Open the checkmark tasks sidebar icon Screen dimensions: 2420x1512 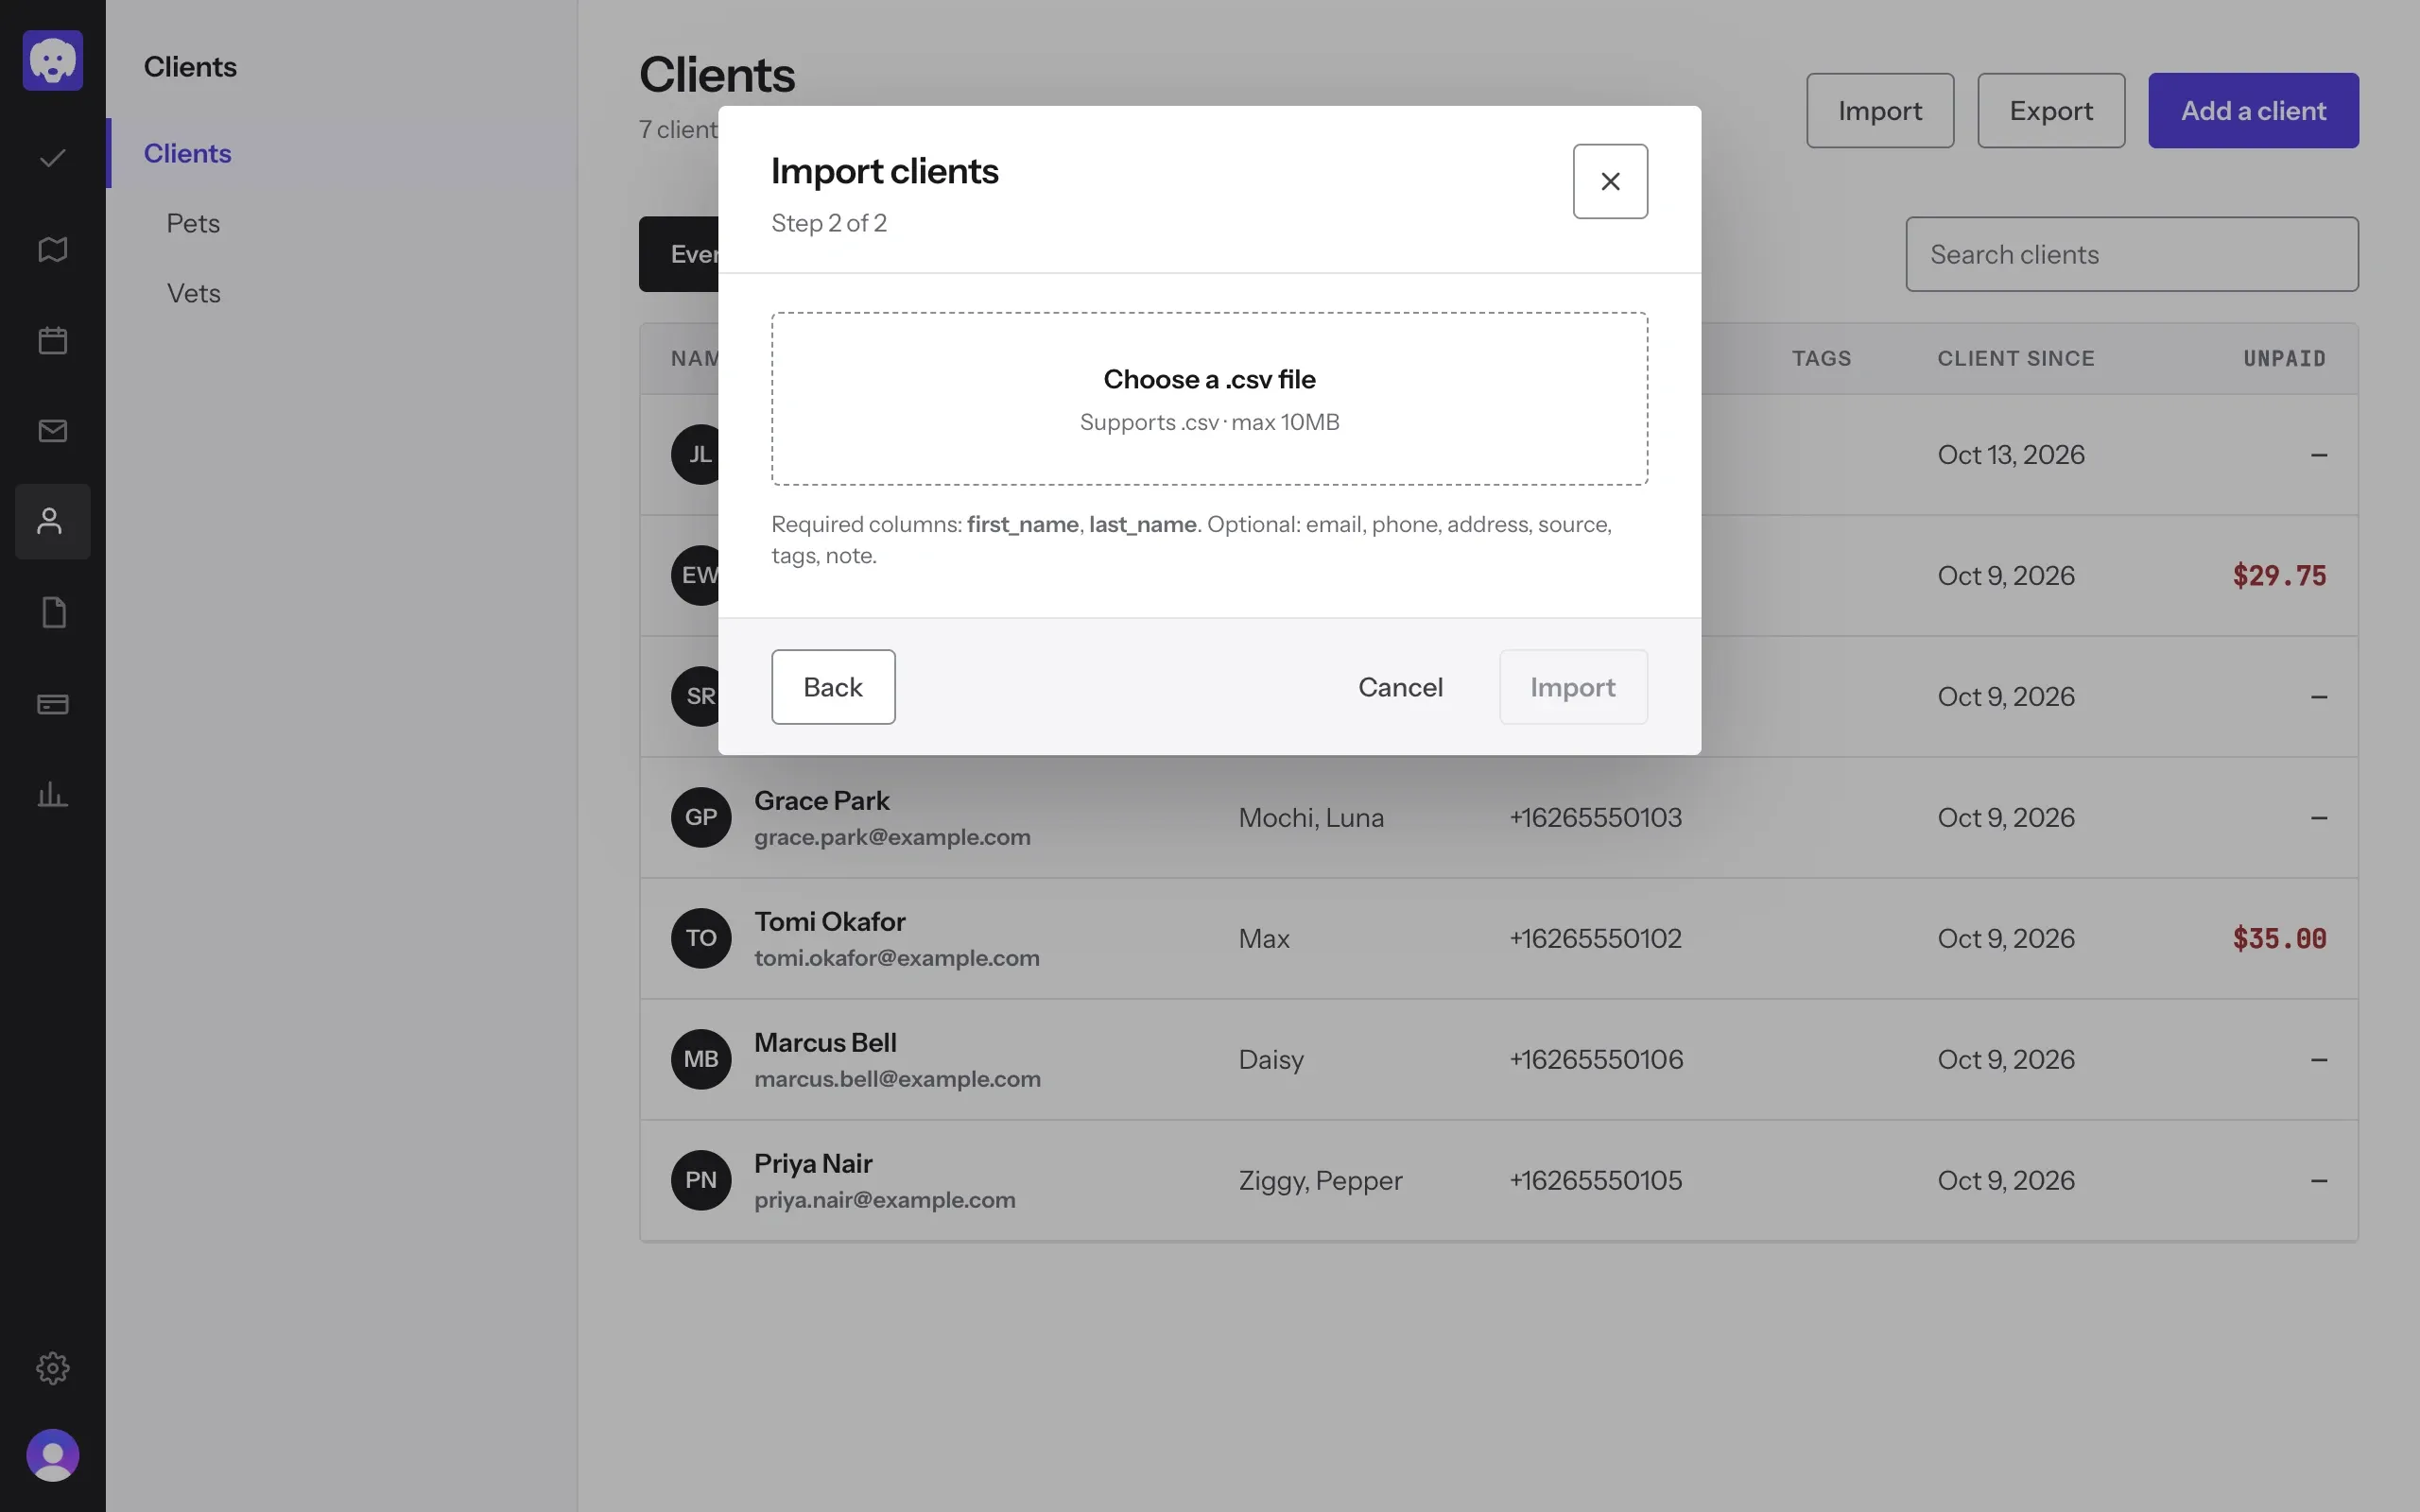tap(53, 158)
